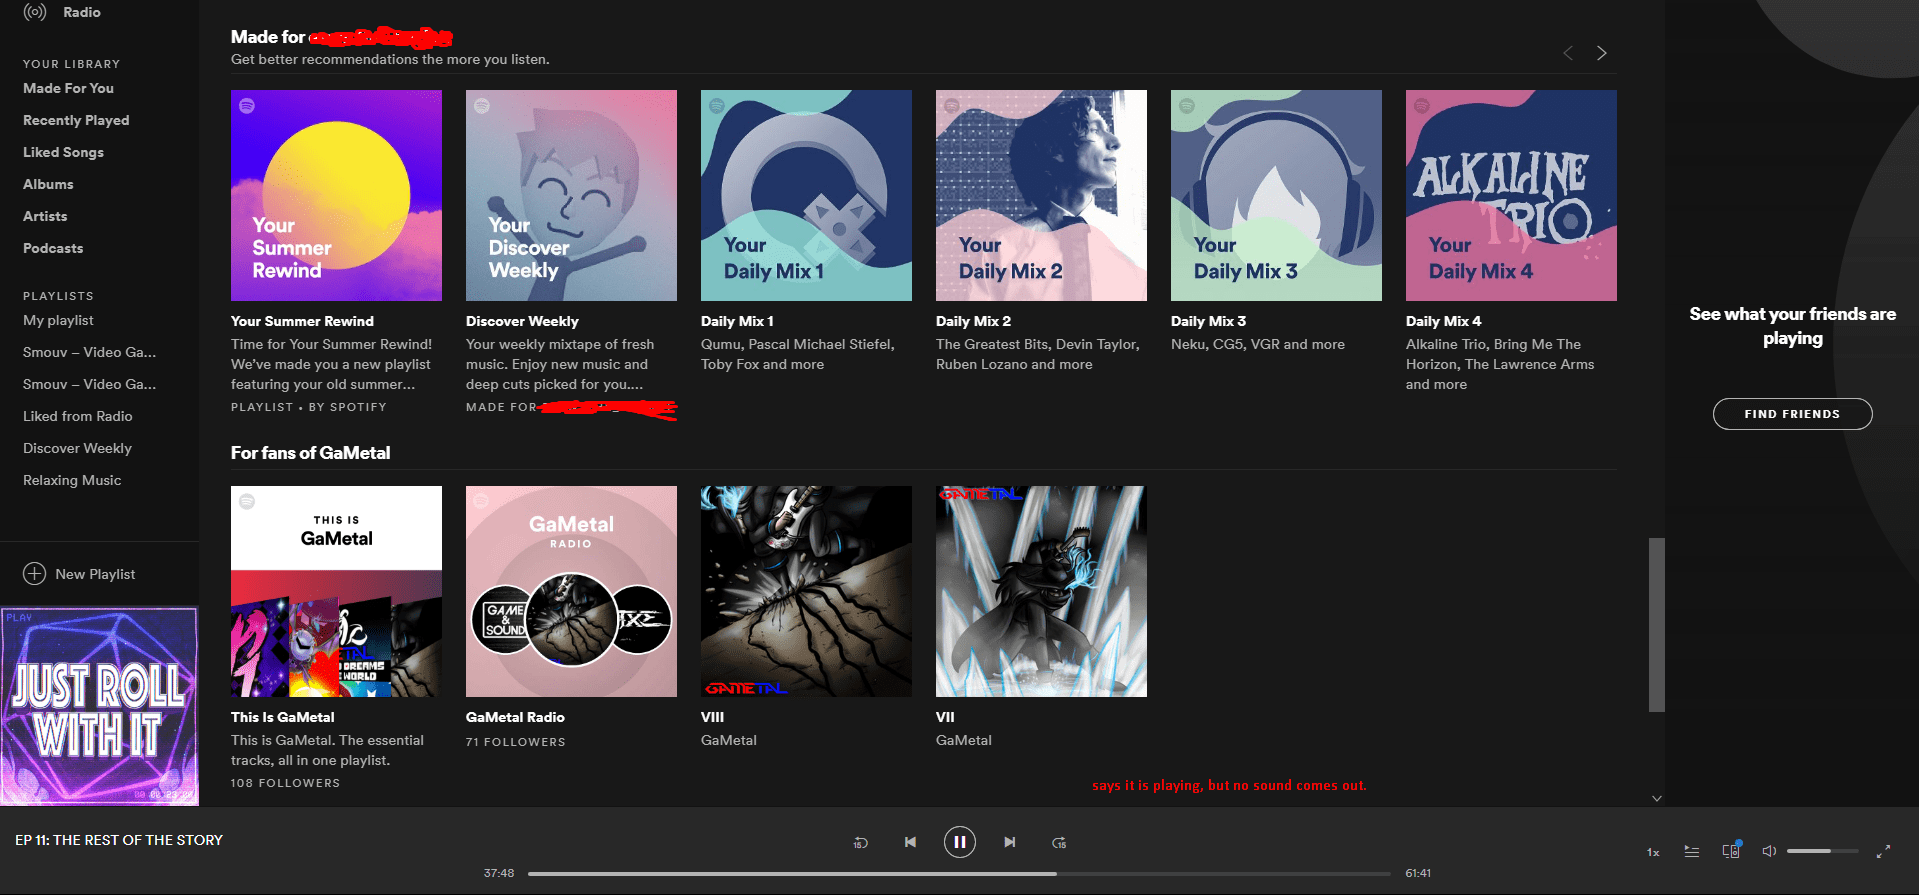This screenshot has height=895, width=1919.
Task: Open the This Is GaMetal playlist cover
Action: click(x=336, y=591)
